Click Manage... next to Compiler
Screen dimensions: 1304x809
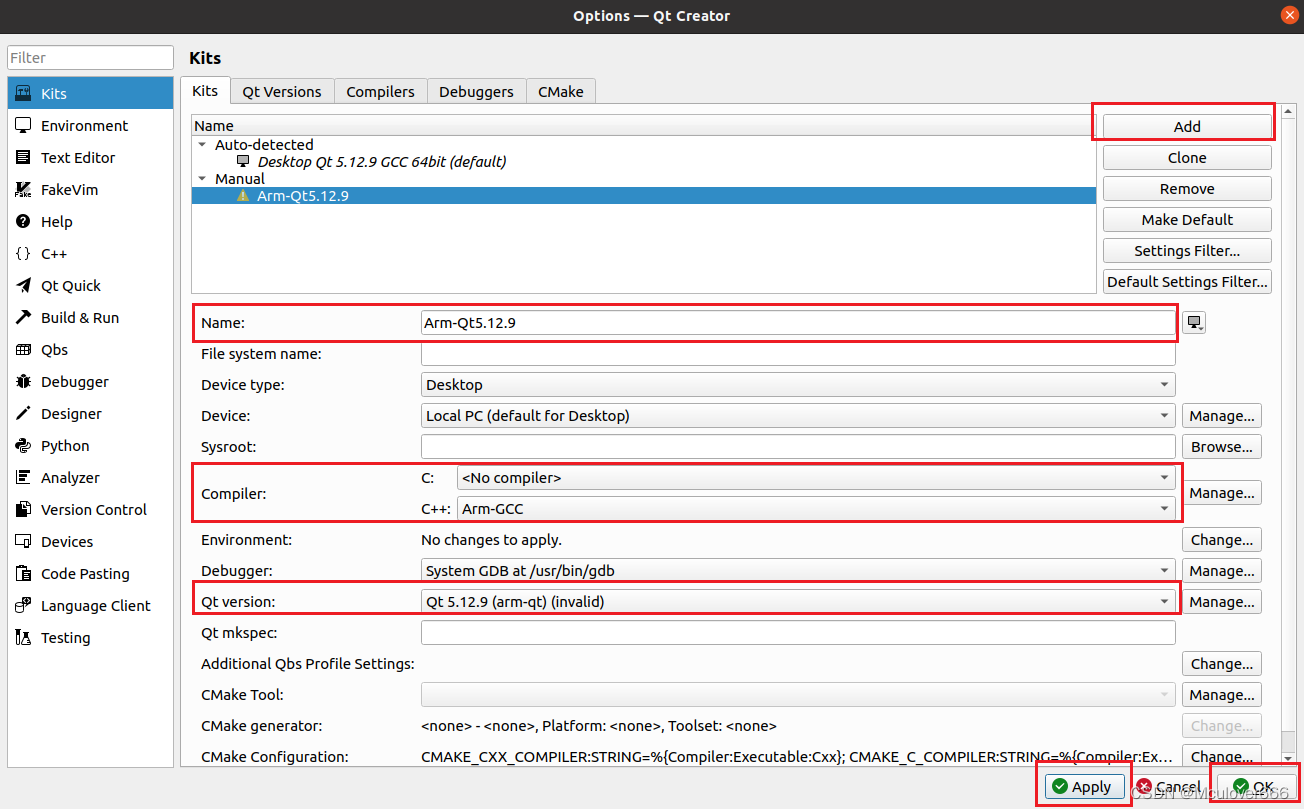[x=1222, y=492]
